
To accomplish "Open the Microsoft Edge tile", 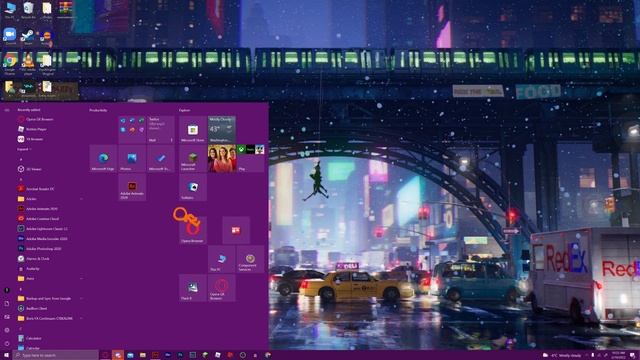I will point(103,158).
